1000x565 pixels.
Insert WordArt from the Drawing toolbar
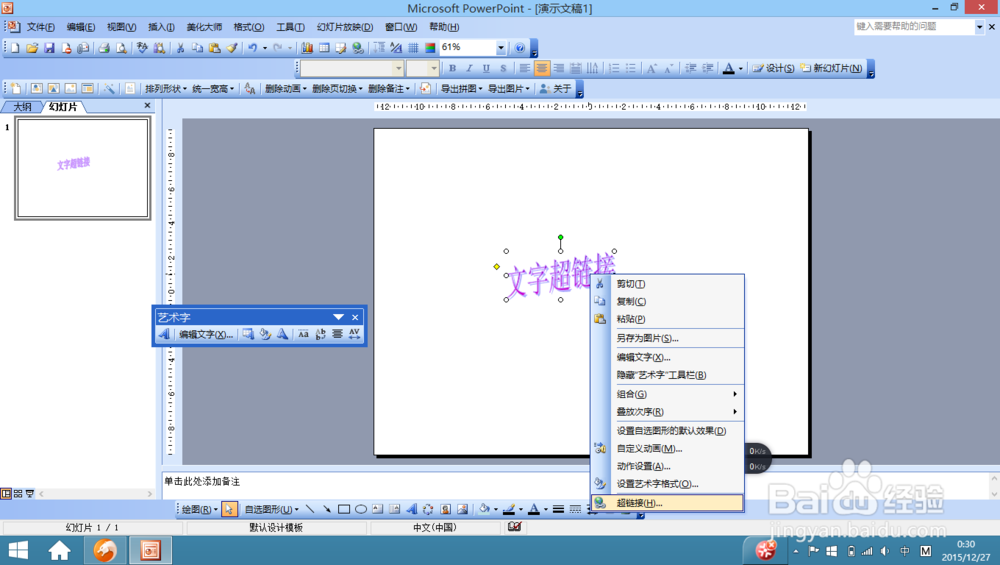click(x=411, y=509)
